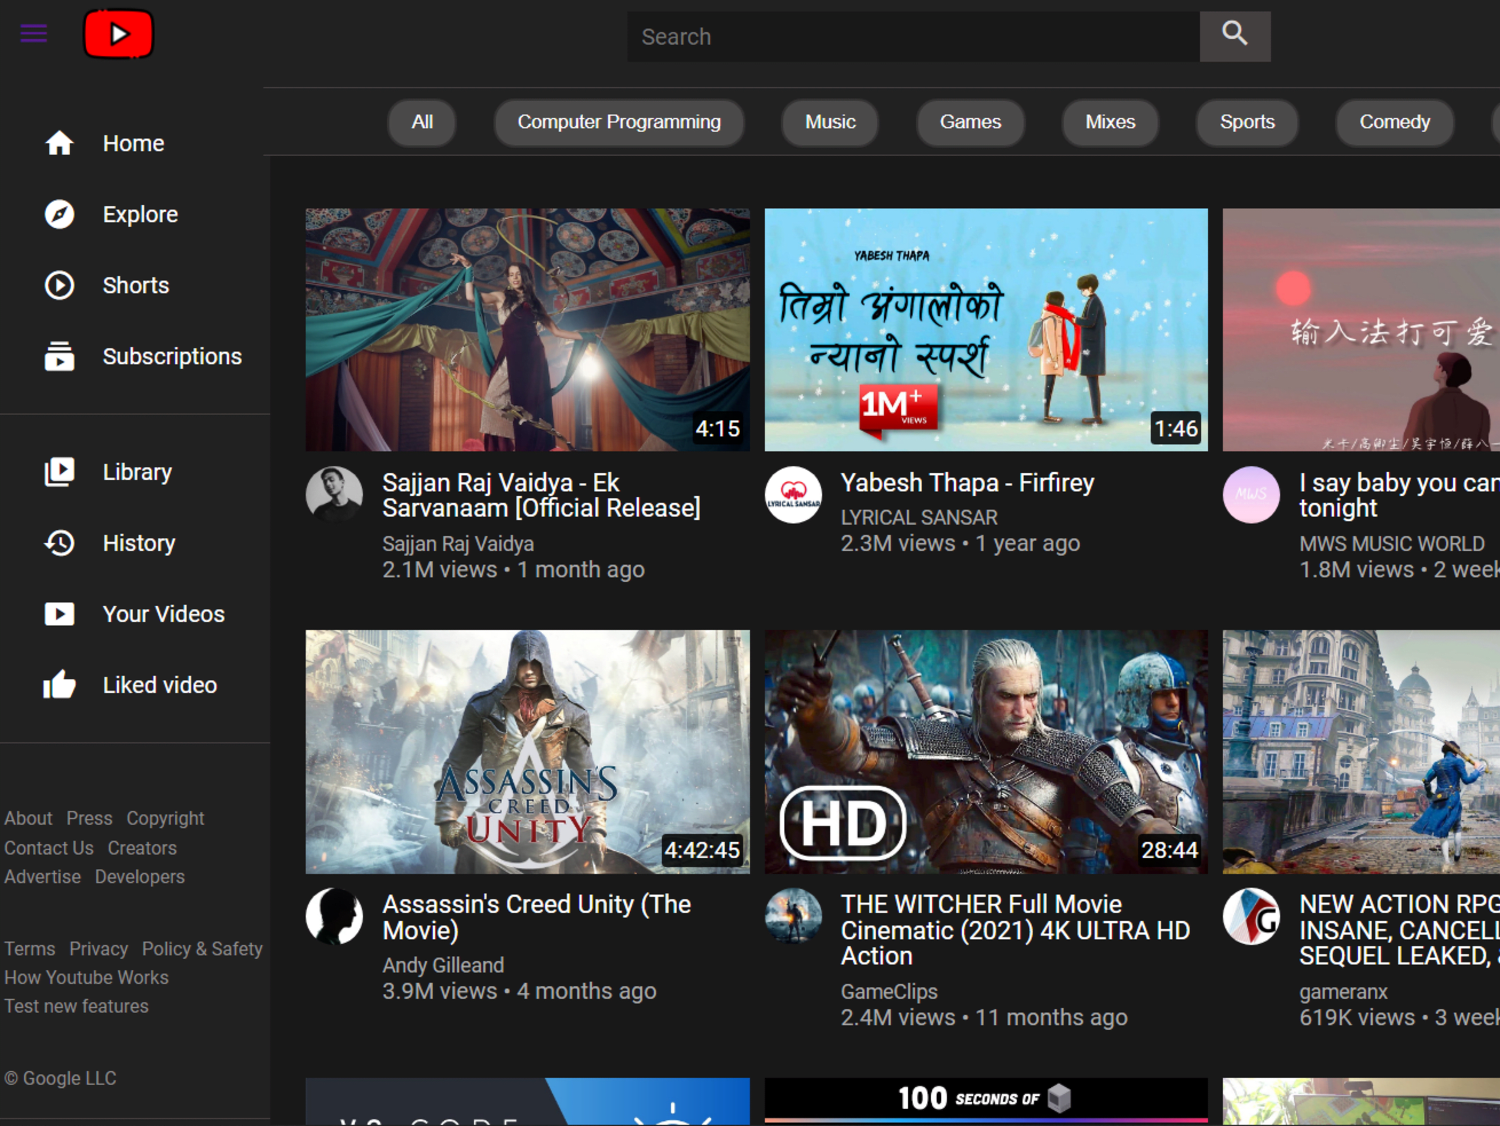
Task: Open History in sidebar
Action: [x=139, y=543]
